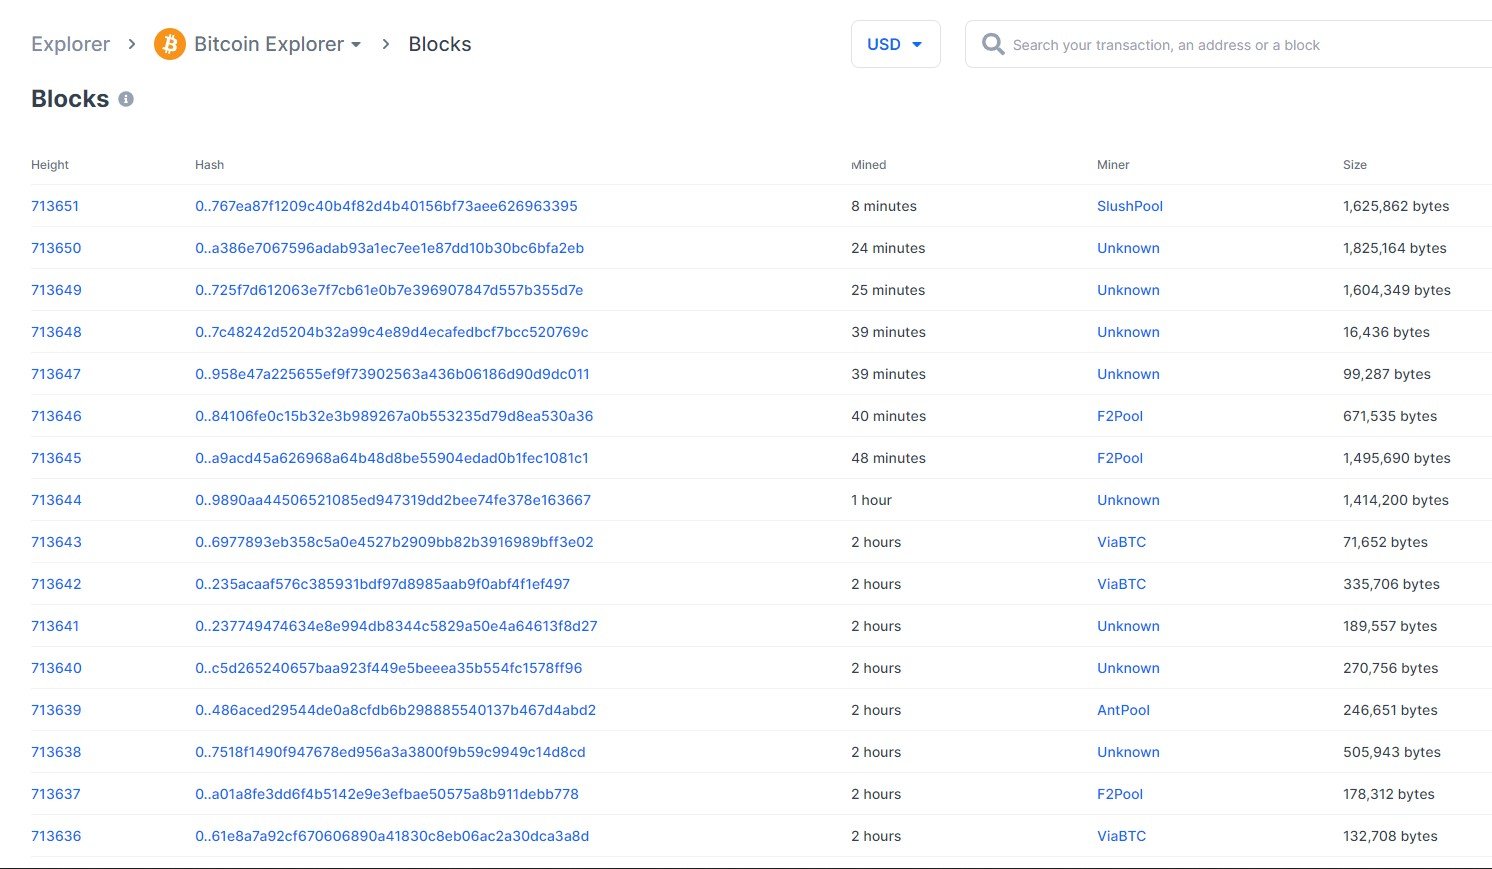Select the 1 hour mined value
The width and height of the screenshot is (1492, 869).
pos(871,500)
